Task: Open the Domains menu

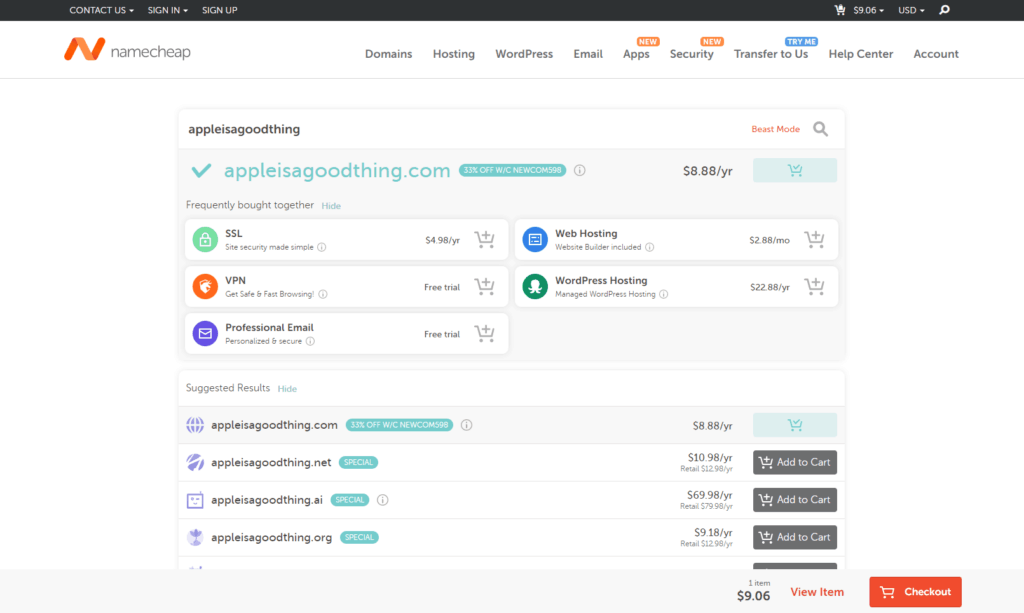Action: coord(388,54)
